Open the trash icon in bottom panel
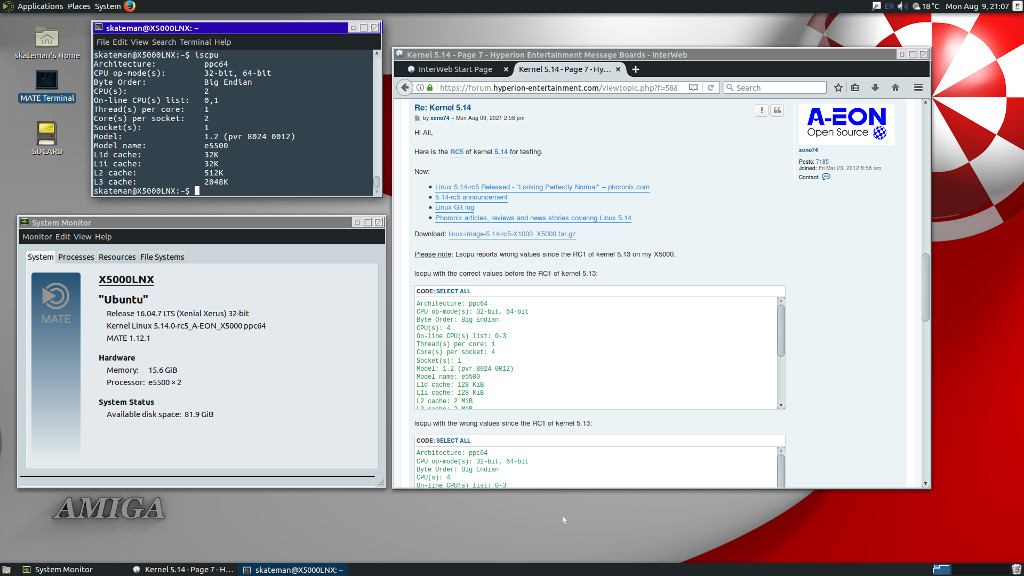The width and height of the screenshot is (1024, 576). (1016, 569)
